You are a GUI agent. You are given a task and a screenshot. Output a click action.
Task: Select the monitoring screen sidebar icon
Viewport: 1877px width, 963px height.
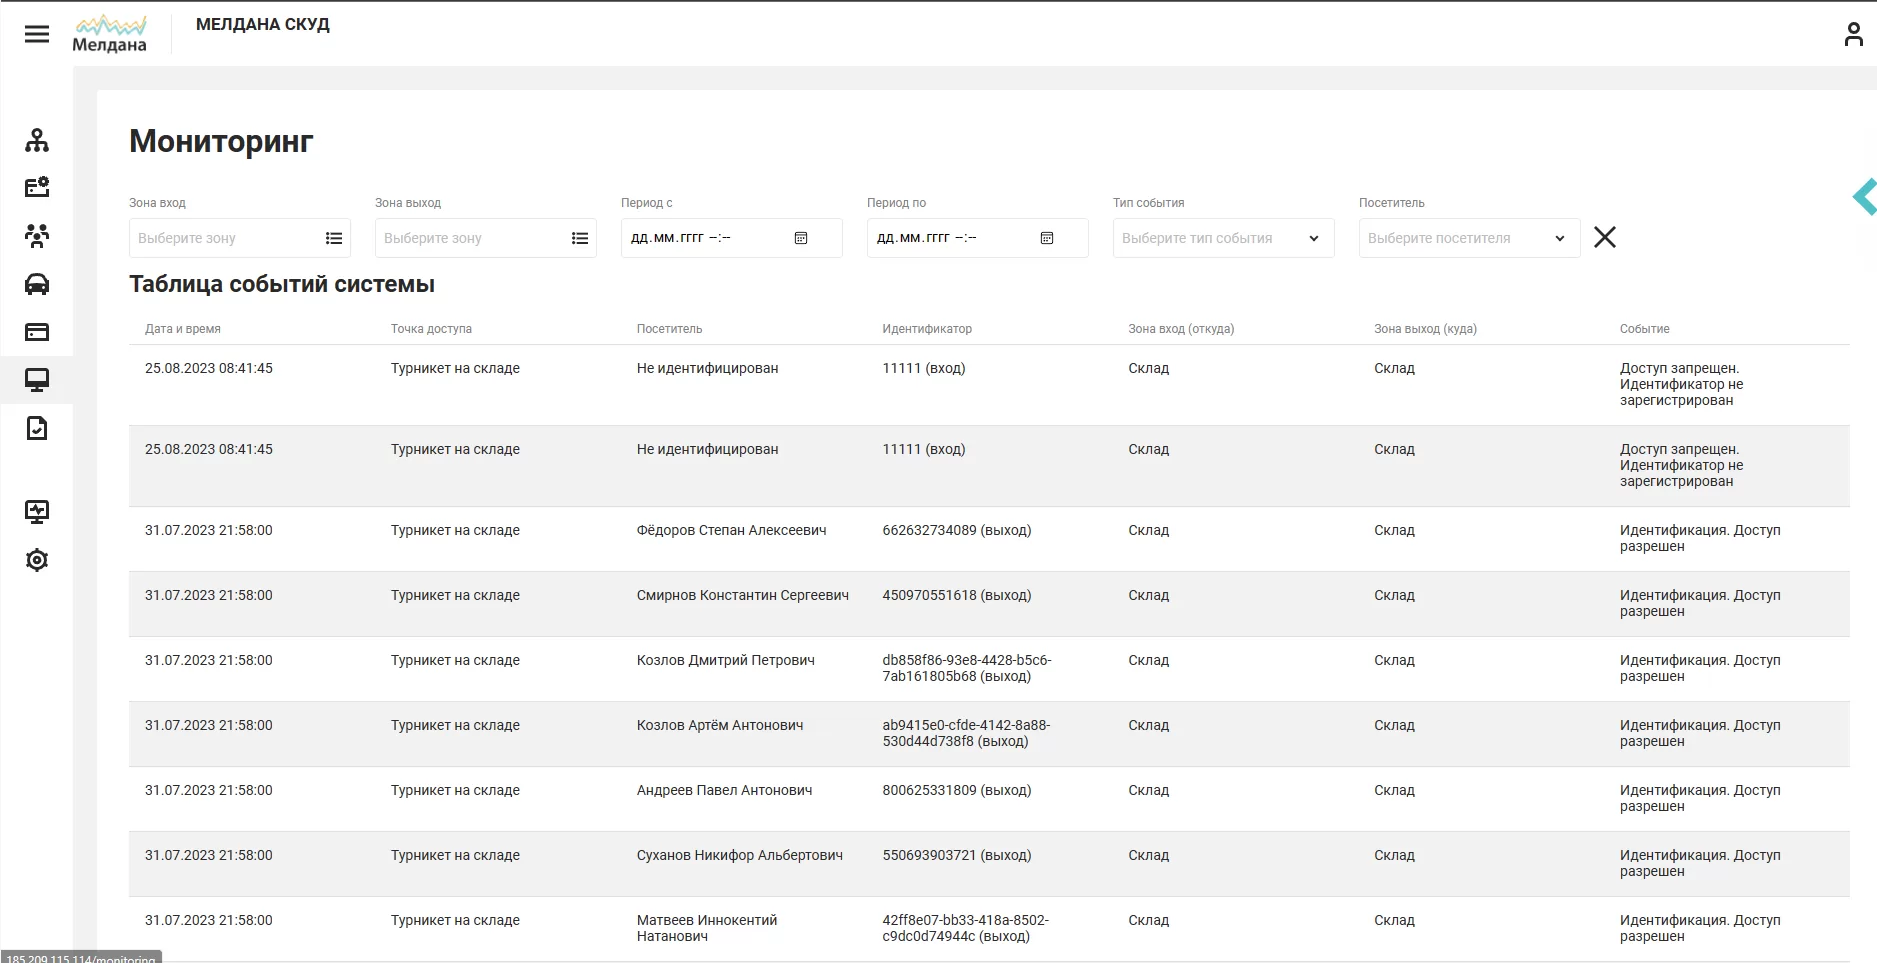click(x=37, y=380)
